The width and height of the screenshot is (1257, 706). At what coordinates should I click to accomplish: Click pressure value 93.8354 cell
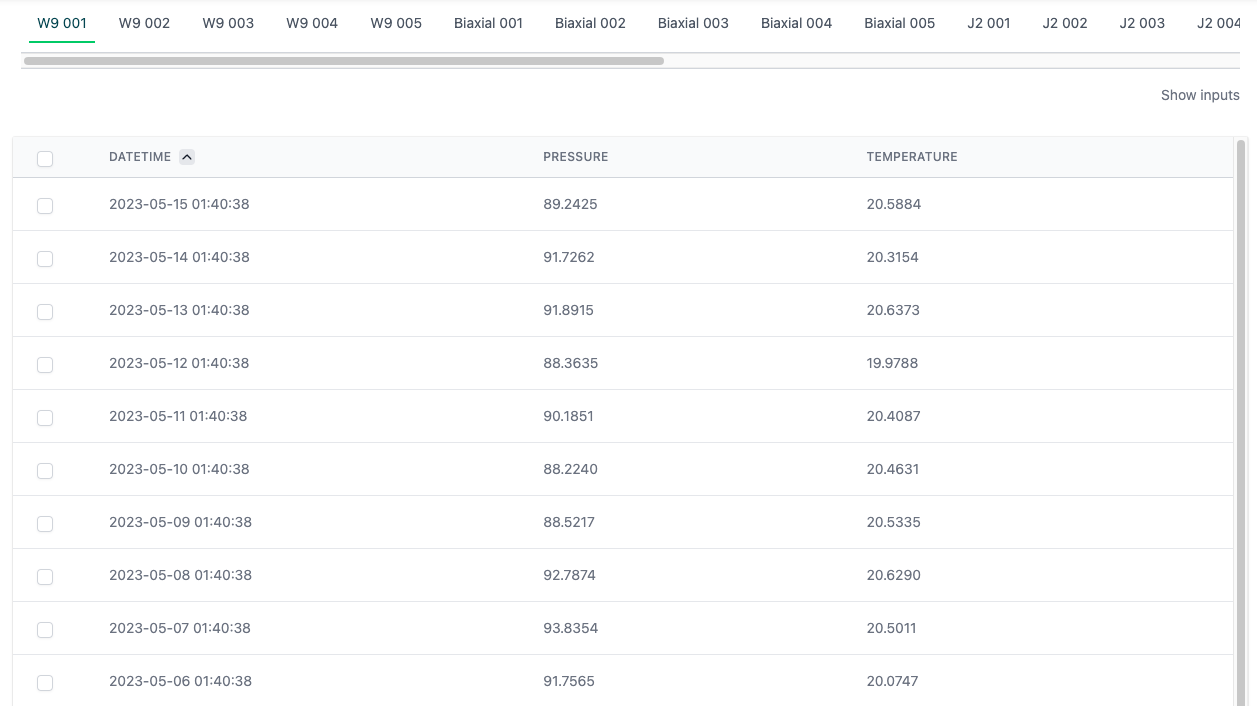pyautogui.click(x=570, y=628)
